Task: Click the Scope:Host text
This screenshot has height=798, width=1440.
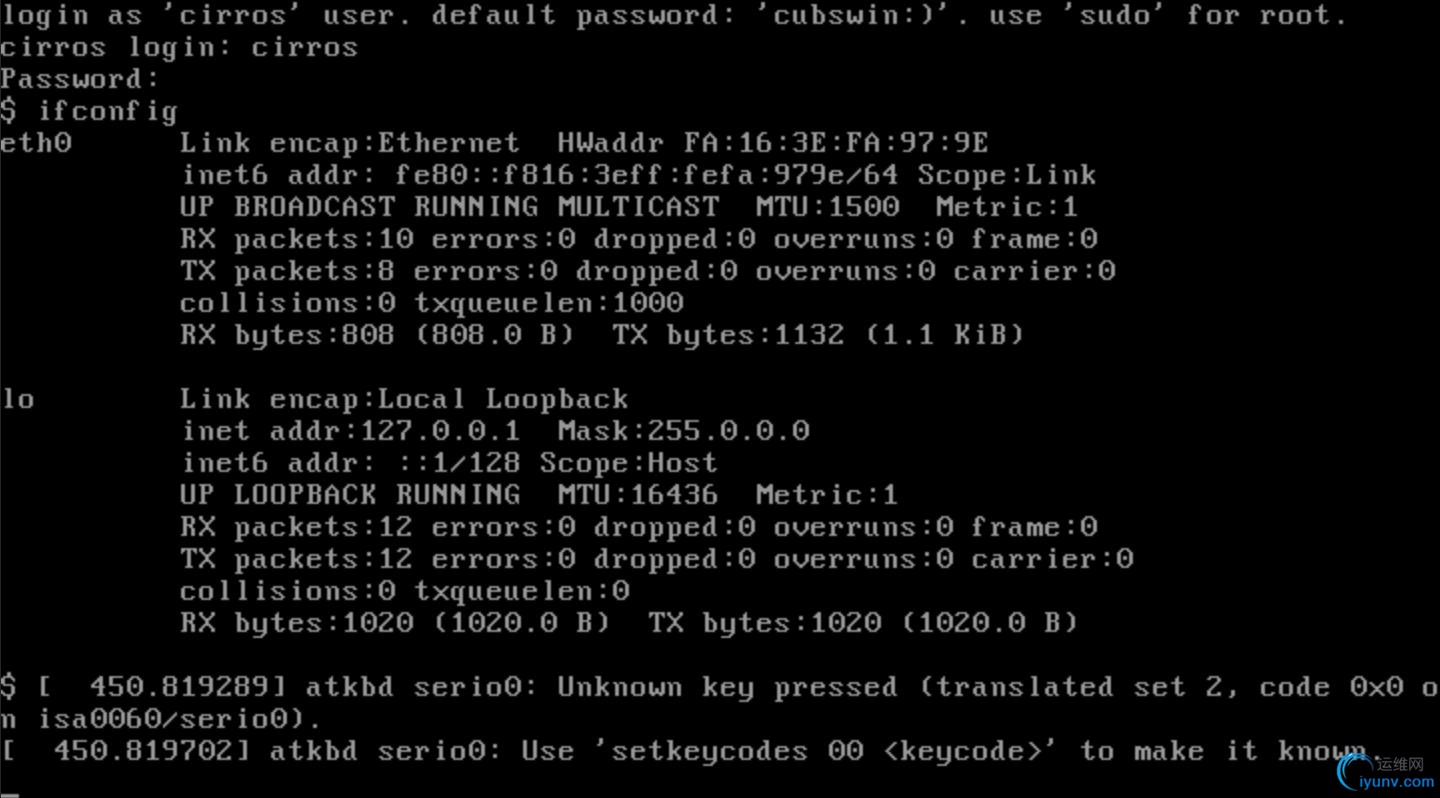Action: click(629, 463)
